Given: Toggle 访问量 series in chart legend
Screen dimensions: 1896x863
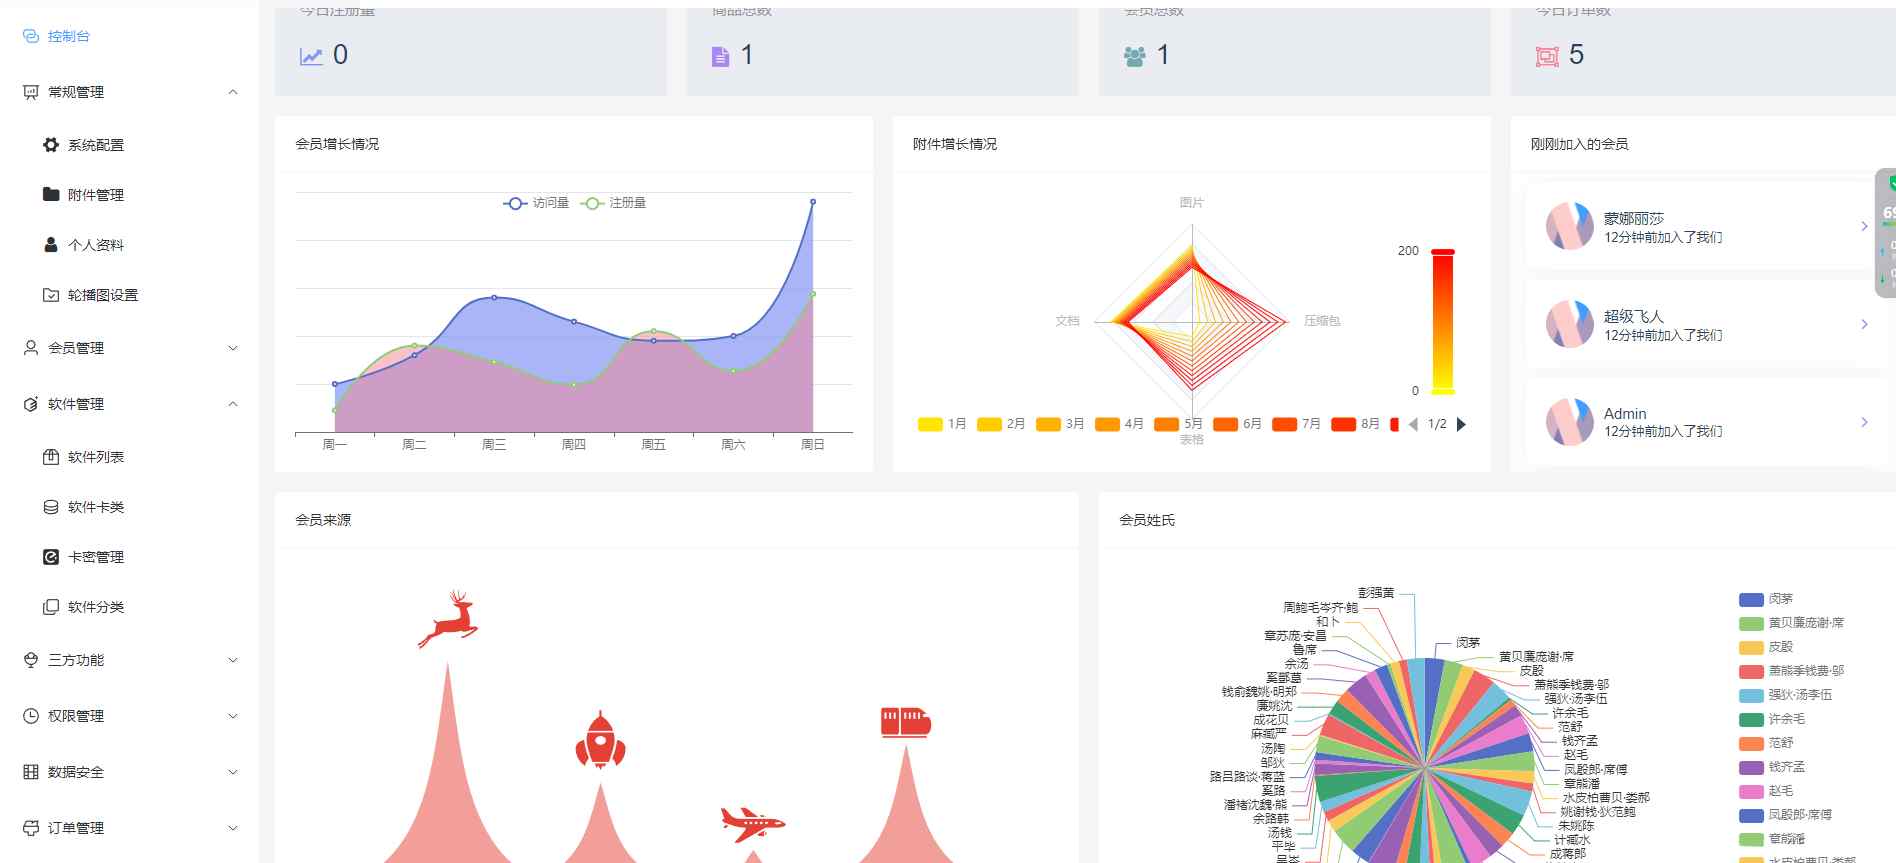Looking at the screenshot, I should (x=536, y=203).
